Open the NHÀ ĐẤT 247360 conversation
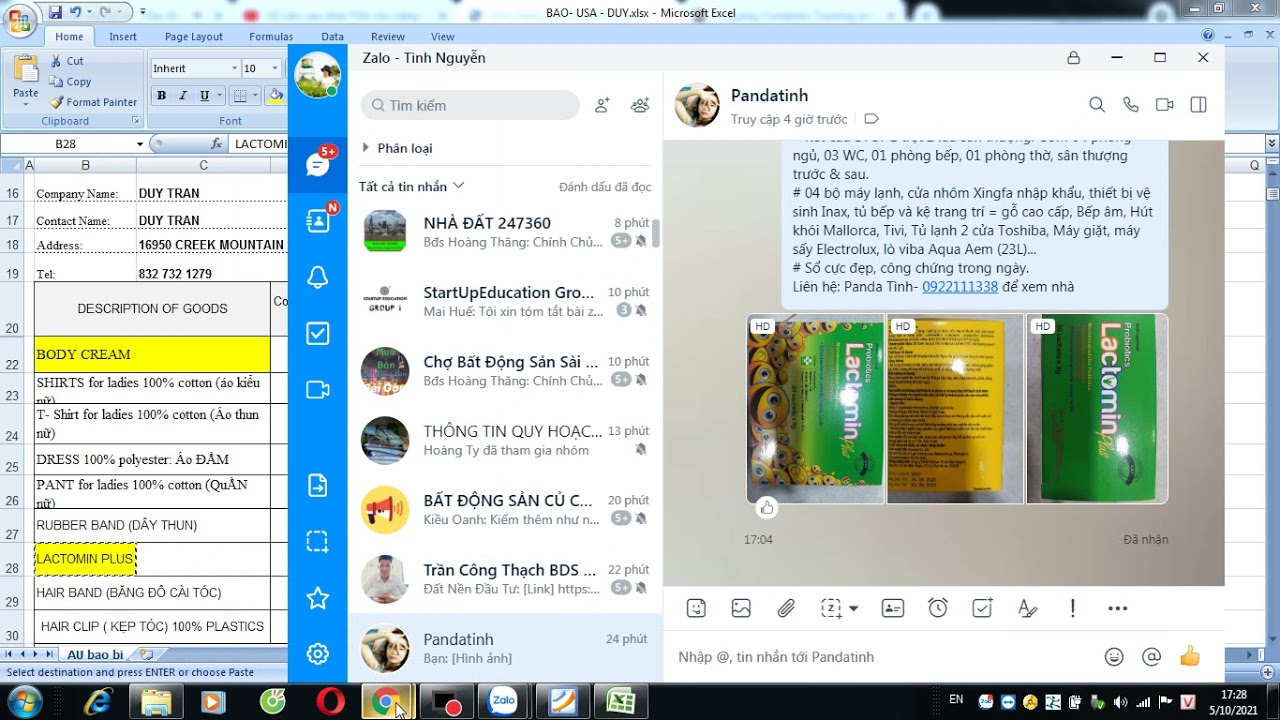Screen dimensions: 1280x720 coord(505,231)
